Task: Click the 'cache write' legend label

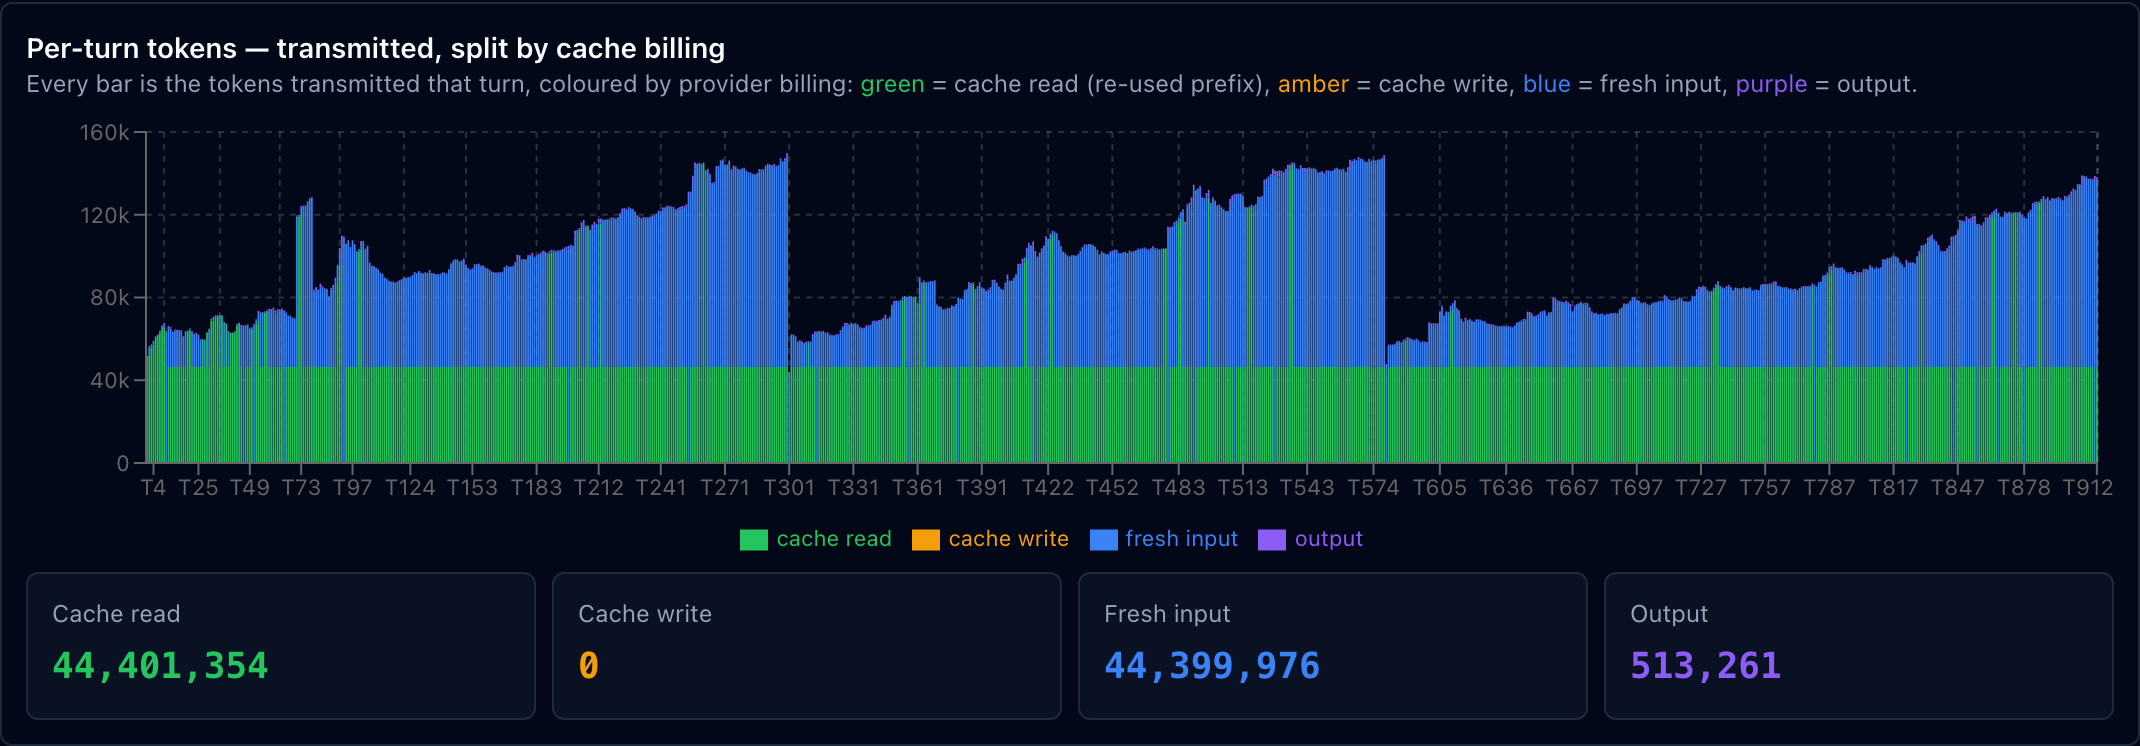Action: click(x=1008, y=539)
